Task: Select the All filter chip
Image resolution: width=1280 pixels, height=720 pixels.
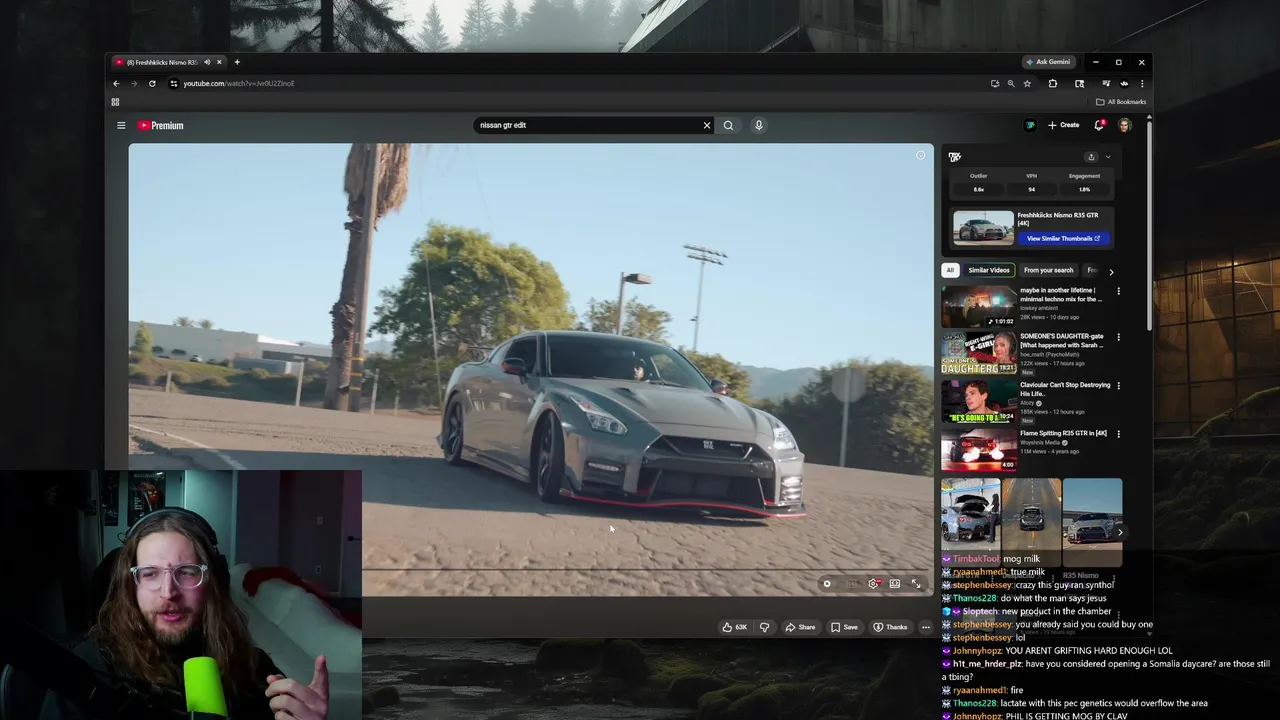Action: tap(950, 270)
